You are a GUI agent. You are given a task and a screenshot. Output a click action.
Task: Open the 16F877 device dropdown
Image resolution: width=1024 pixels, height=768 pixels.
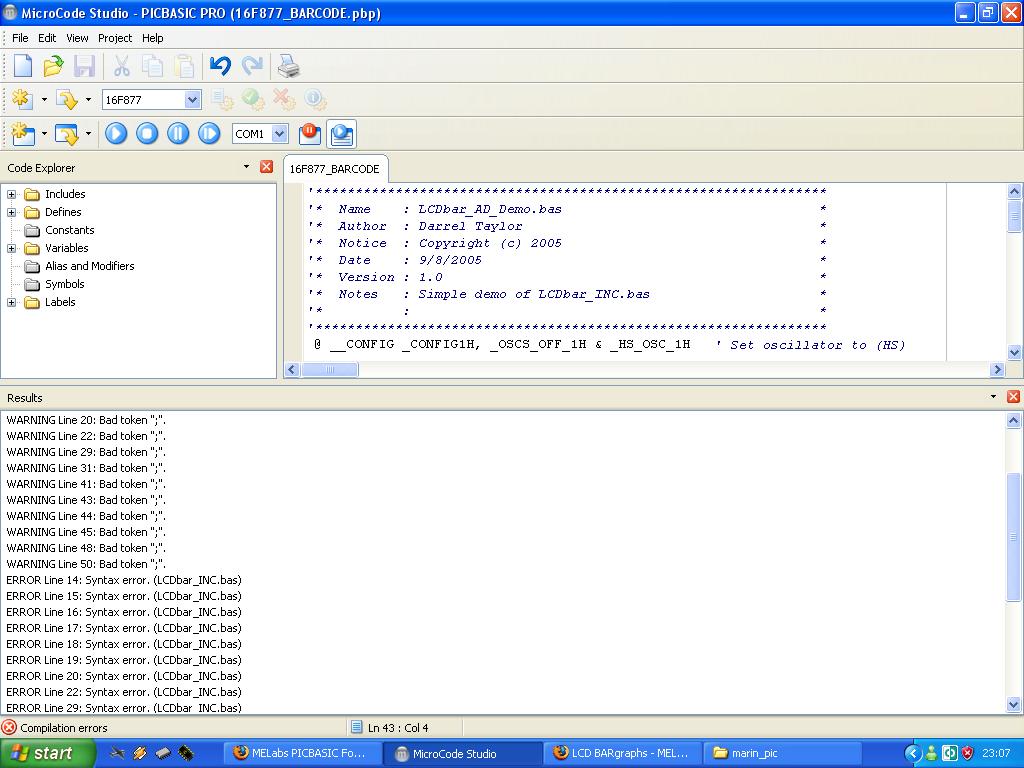click(x=192, y=100)
